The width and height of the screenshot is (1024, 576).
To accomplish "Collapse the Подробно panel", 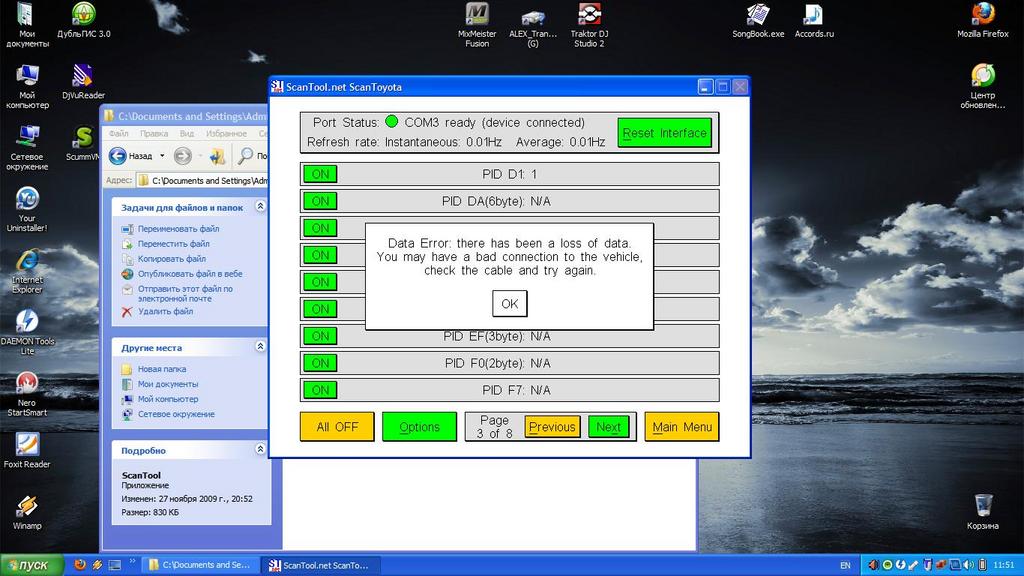I will pos(260,449).
